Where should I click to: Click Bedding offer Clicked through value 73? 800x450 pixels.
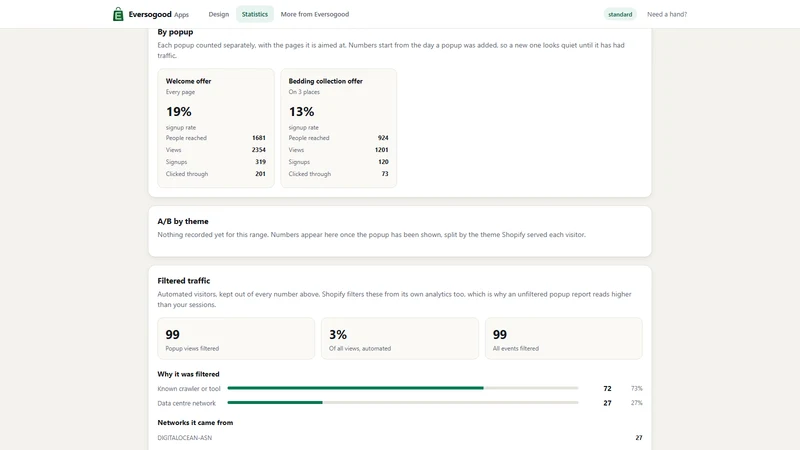[x=385, y=174]
